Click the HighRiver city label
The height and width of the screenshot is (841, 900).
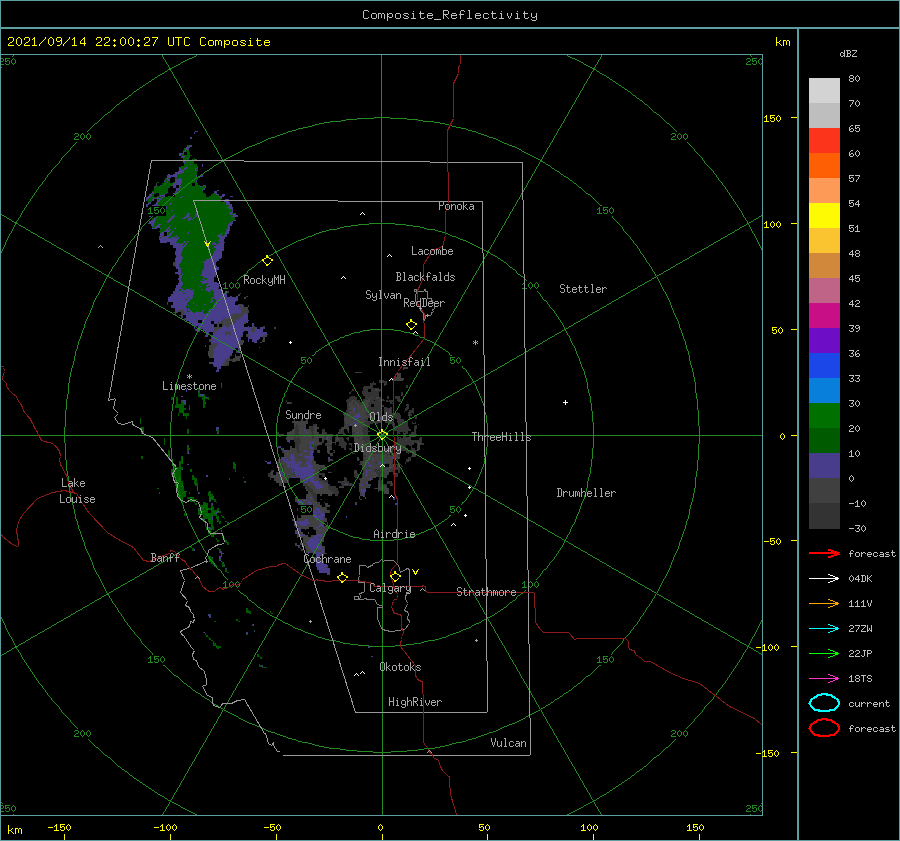(x=415, y=702)
